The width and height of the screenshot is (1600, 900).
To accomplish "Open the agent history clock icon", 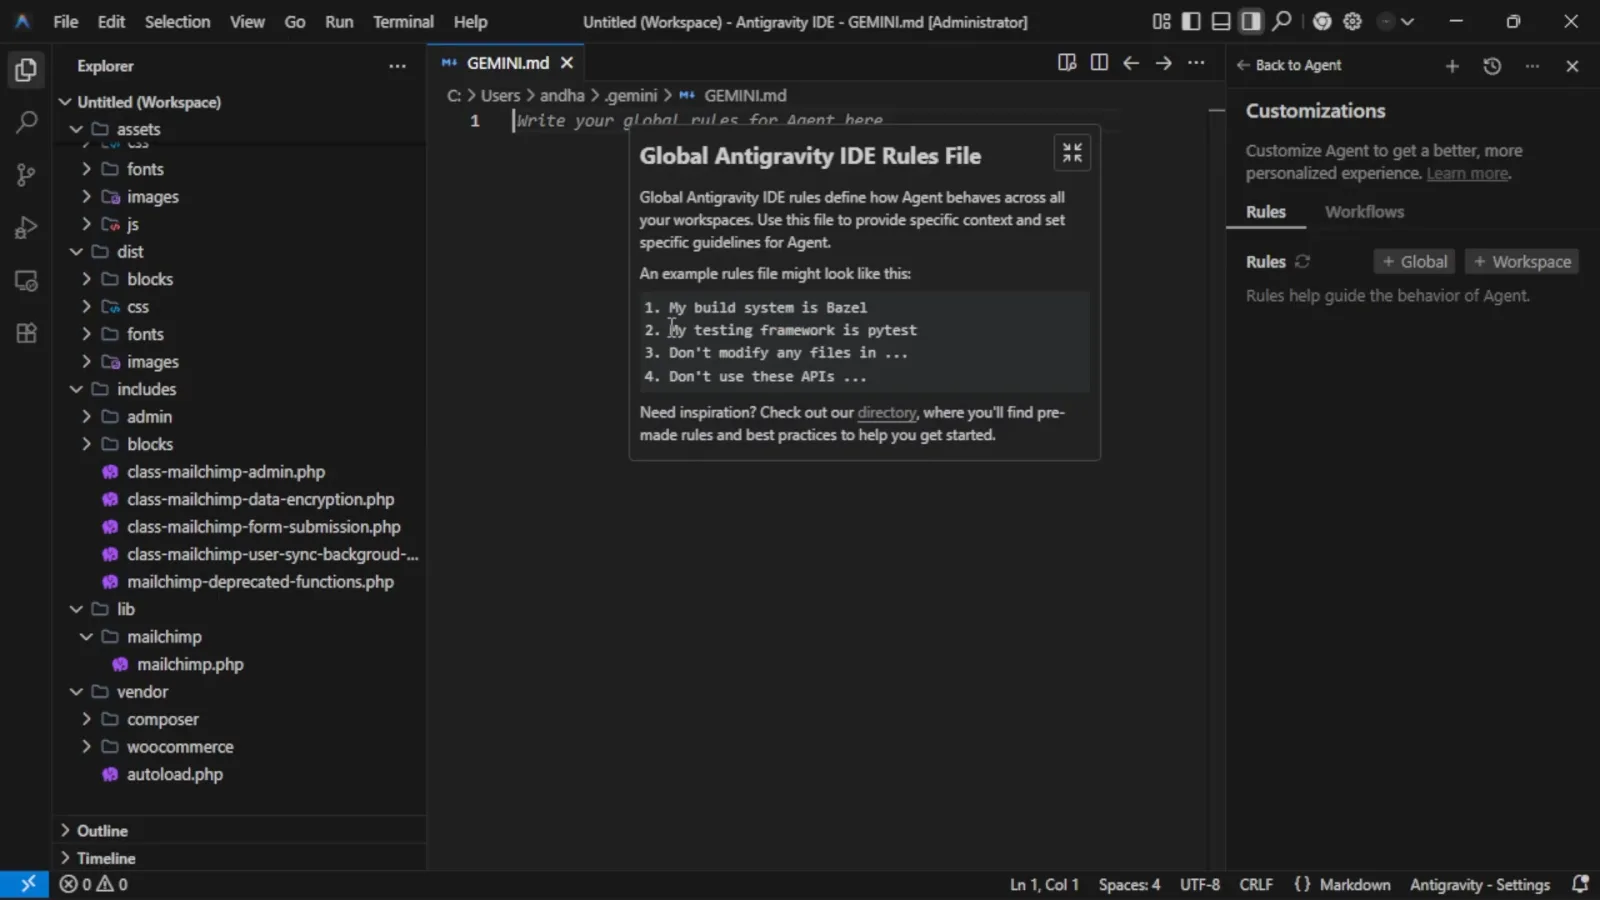I will tap(1492, 66).
